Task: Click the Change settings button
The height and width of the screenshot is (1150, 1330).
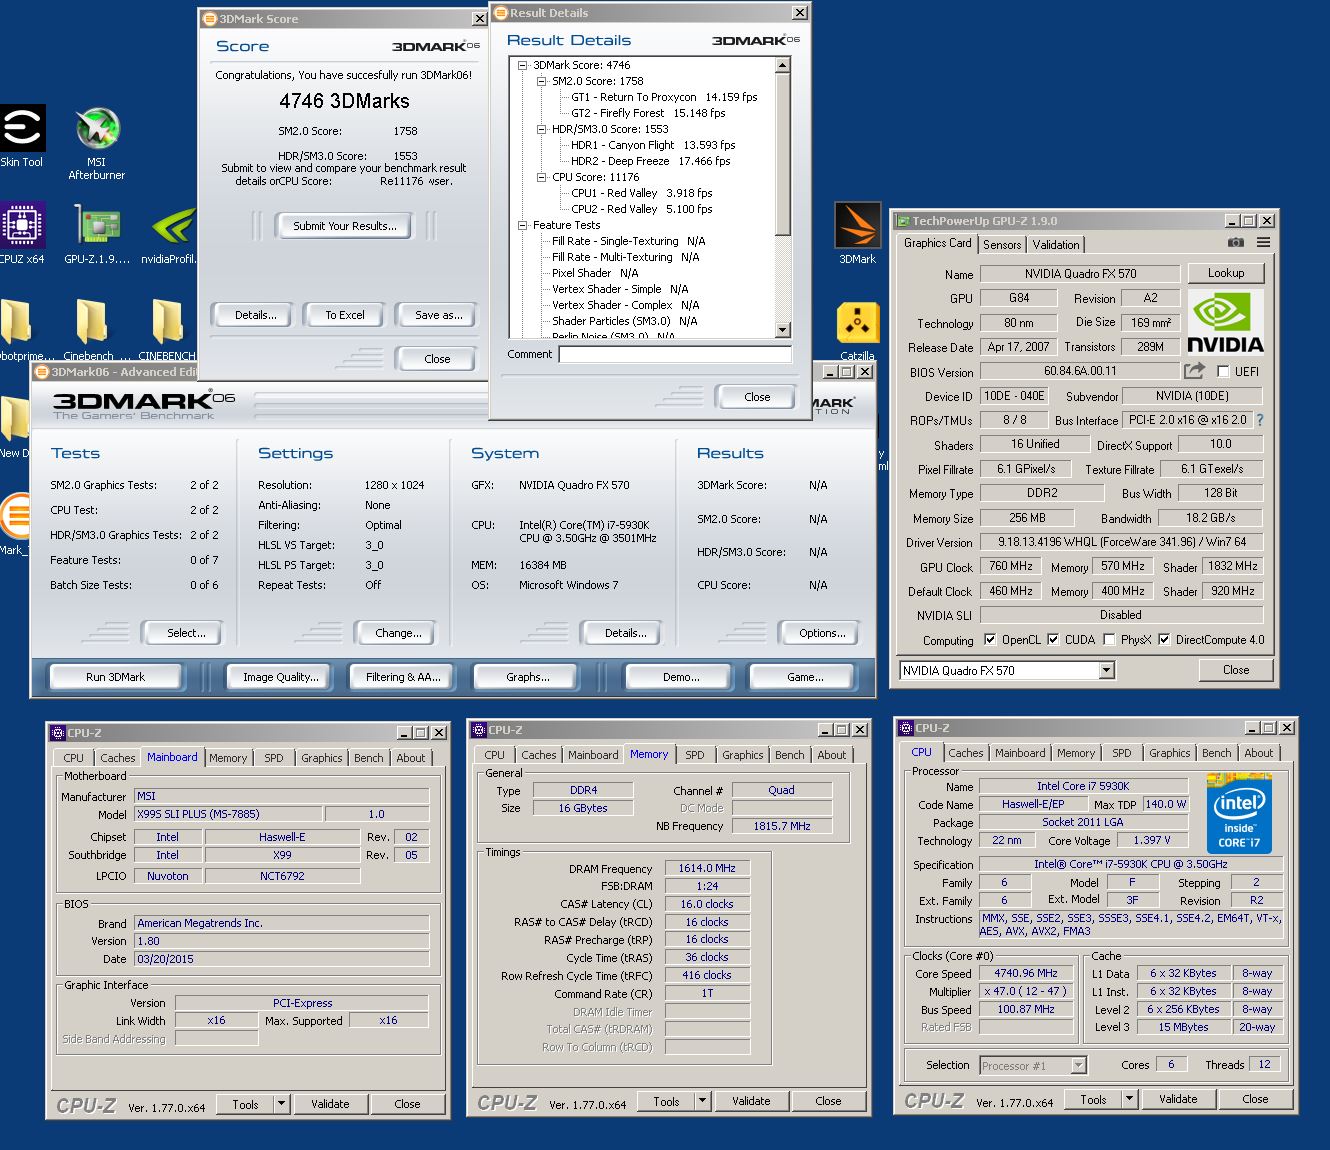Action: (398, 633)
